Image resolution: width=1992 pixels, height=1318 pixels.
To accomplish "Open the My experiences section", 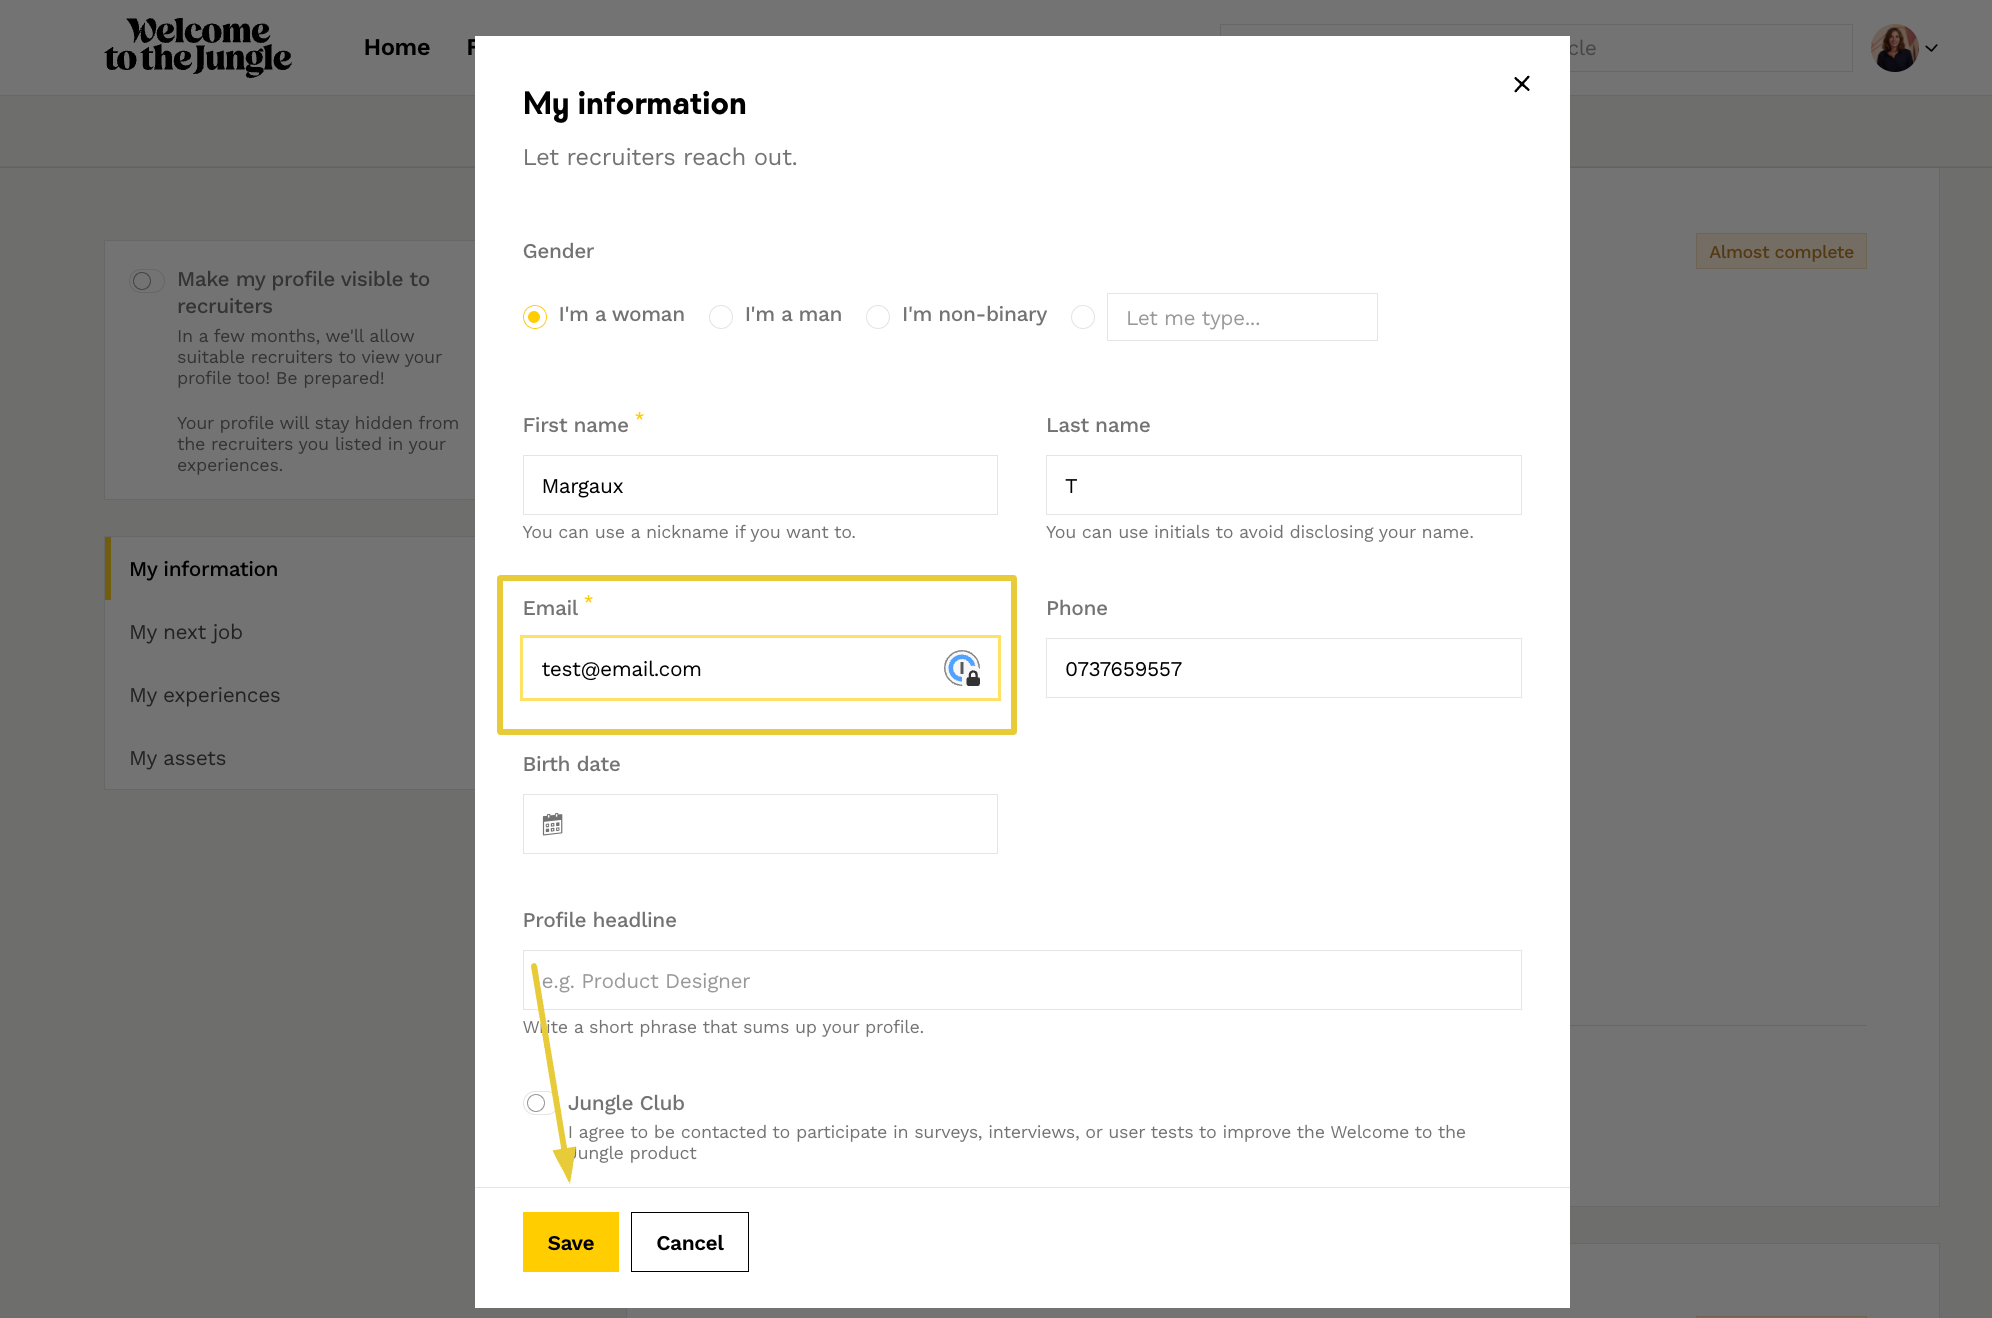I will 205,695.
